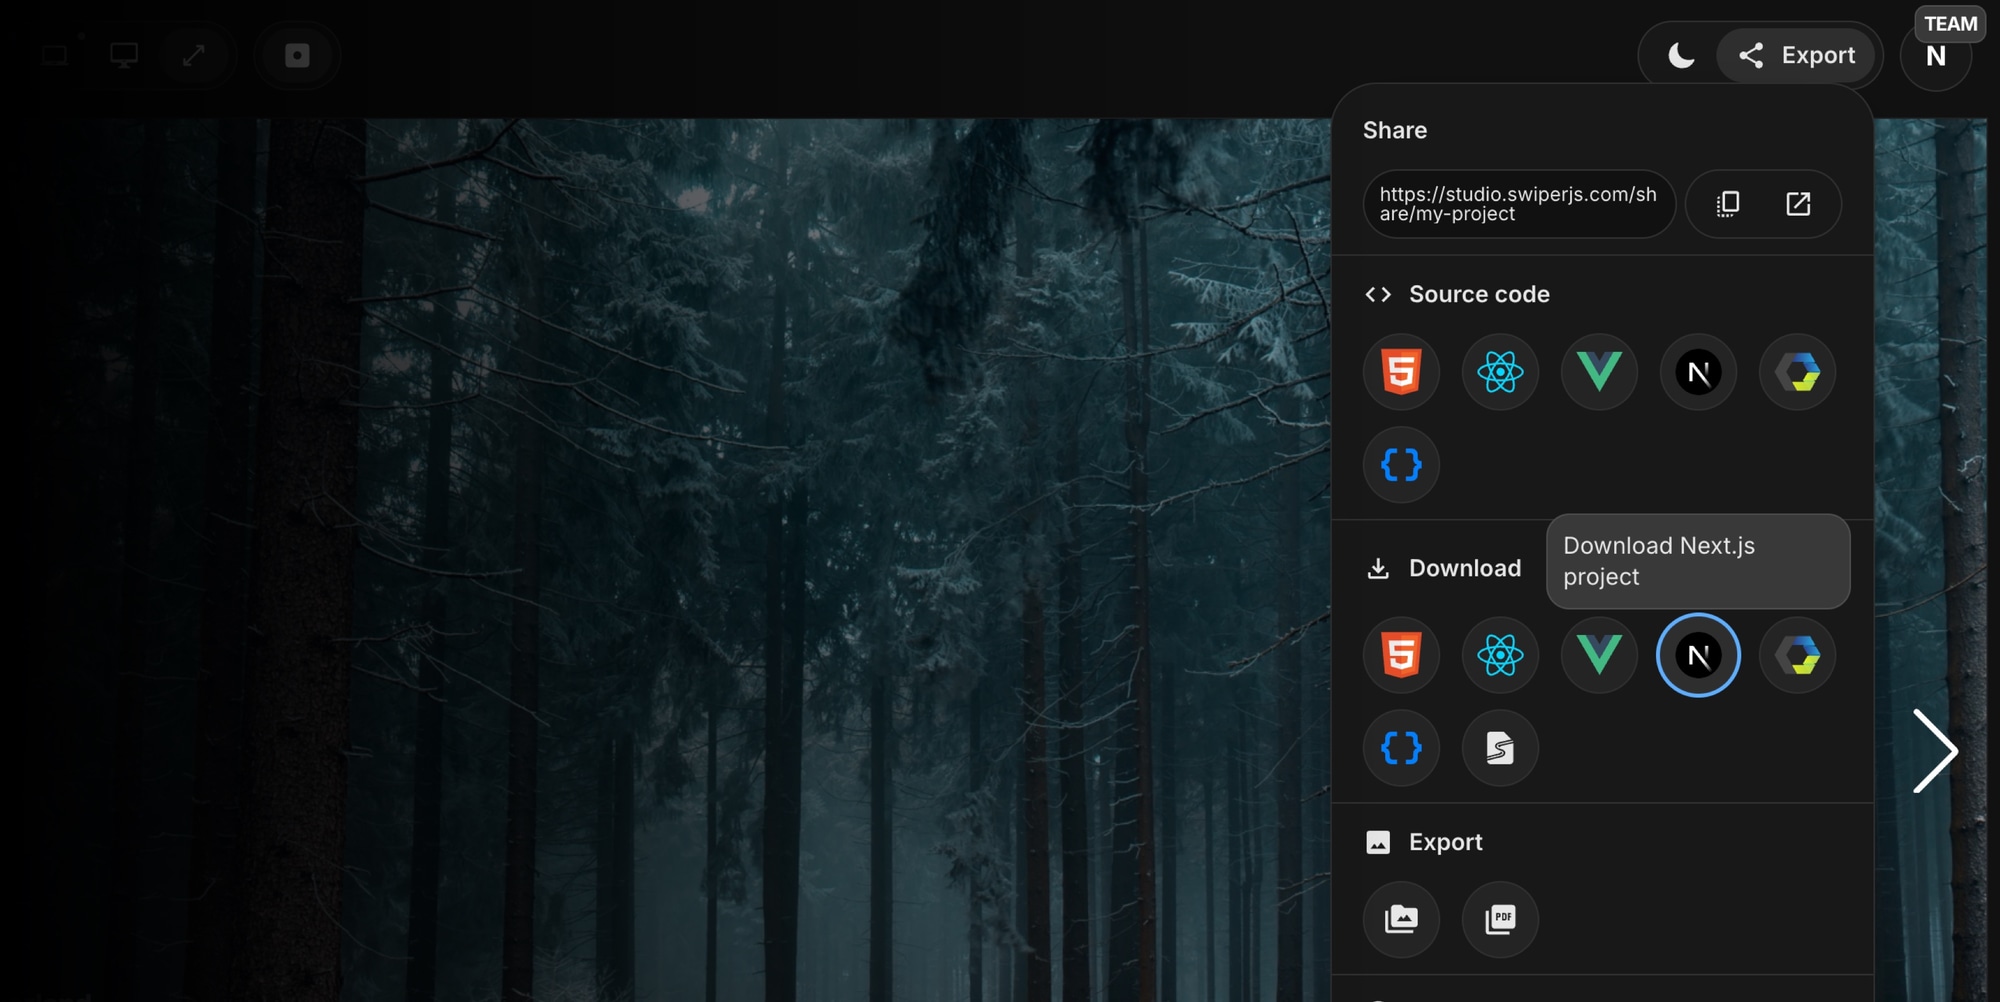Screen dimensions: 2000x1002
Task: Open share link in new window
Action: pyautogui.click(x=1799, y=204)
